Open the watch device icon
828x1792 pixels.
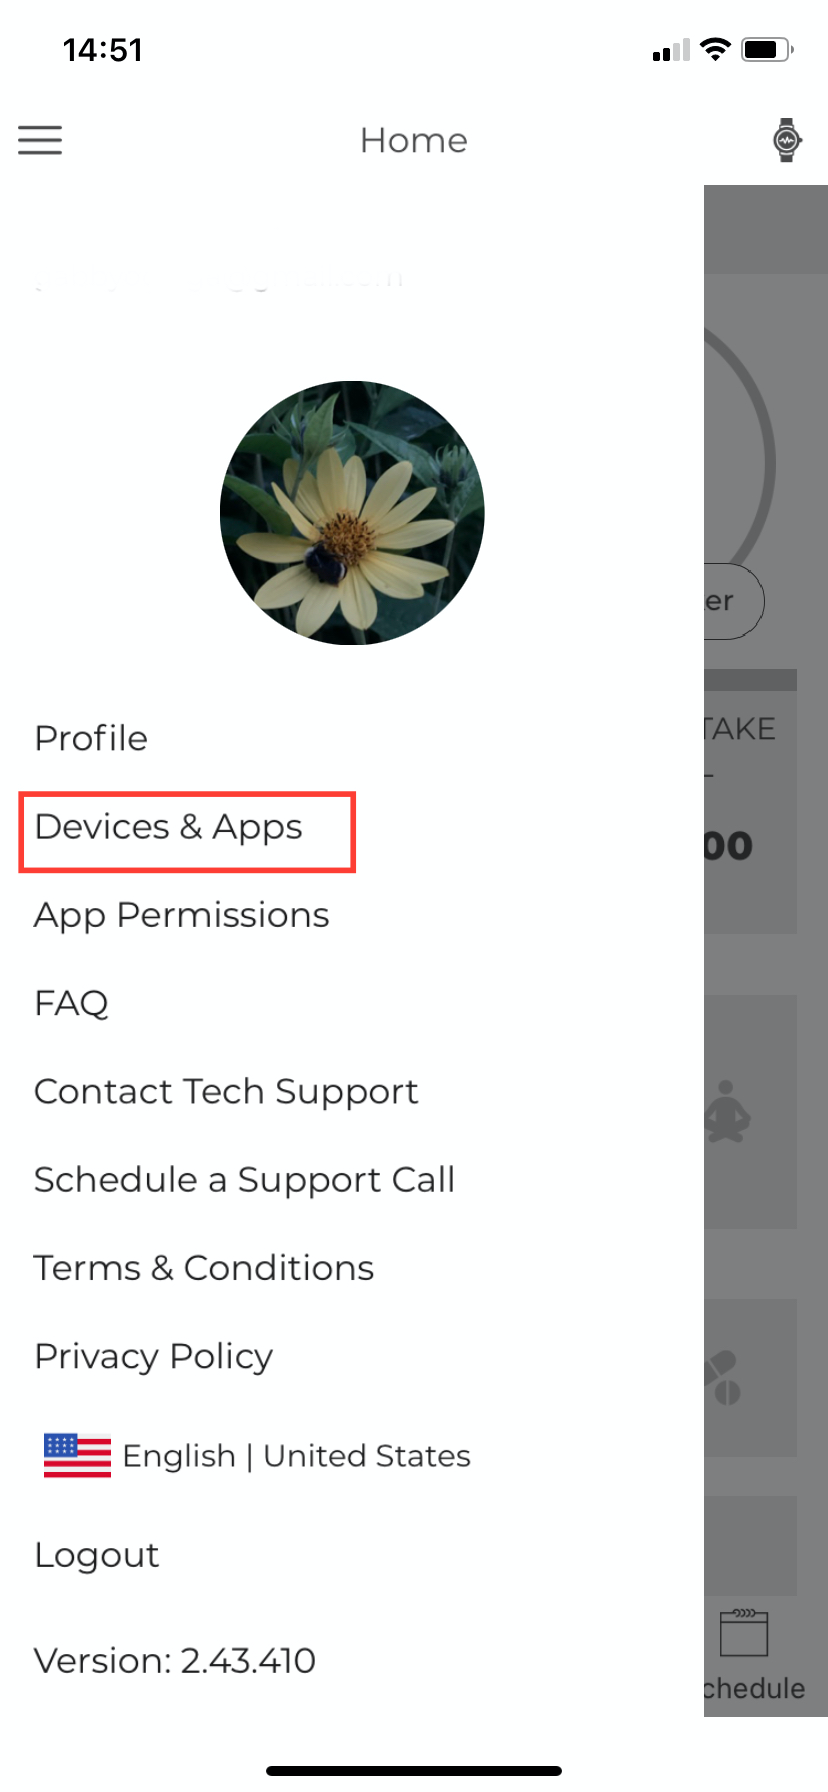pyautogui.click(x=787, y=140)
